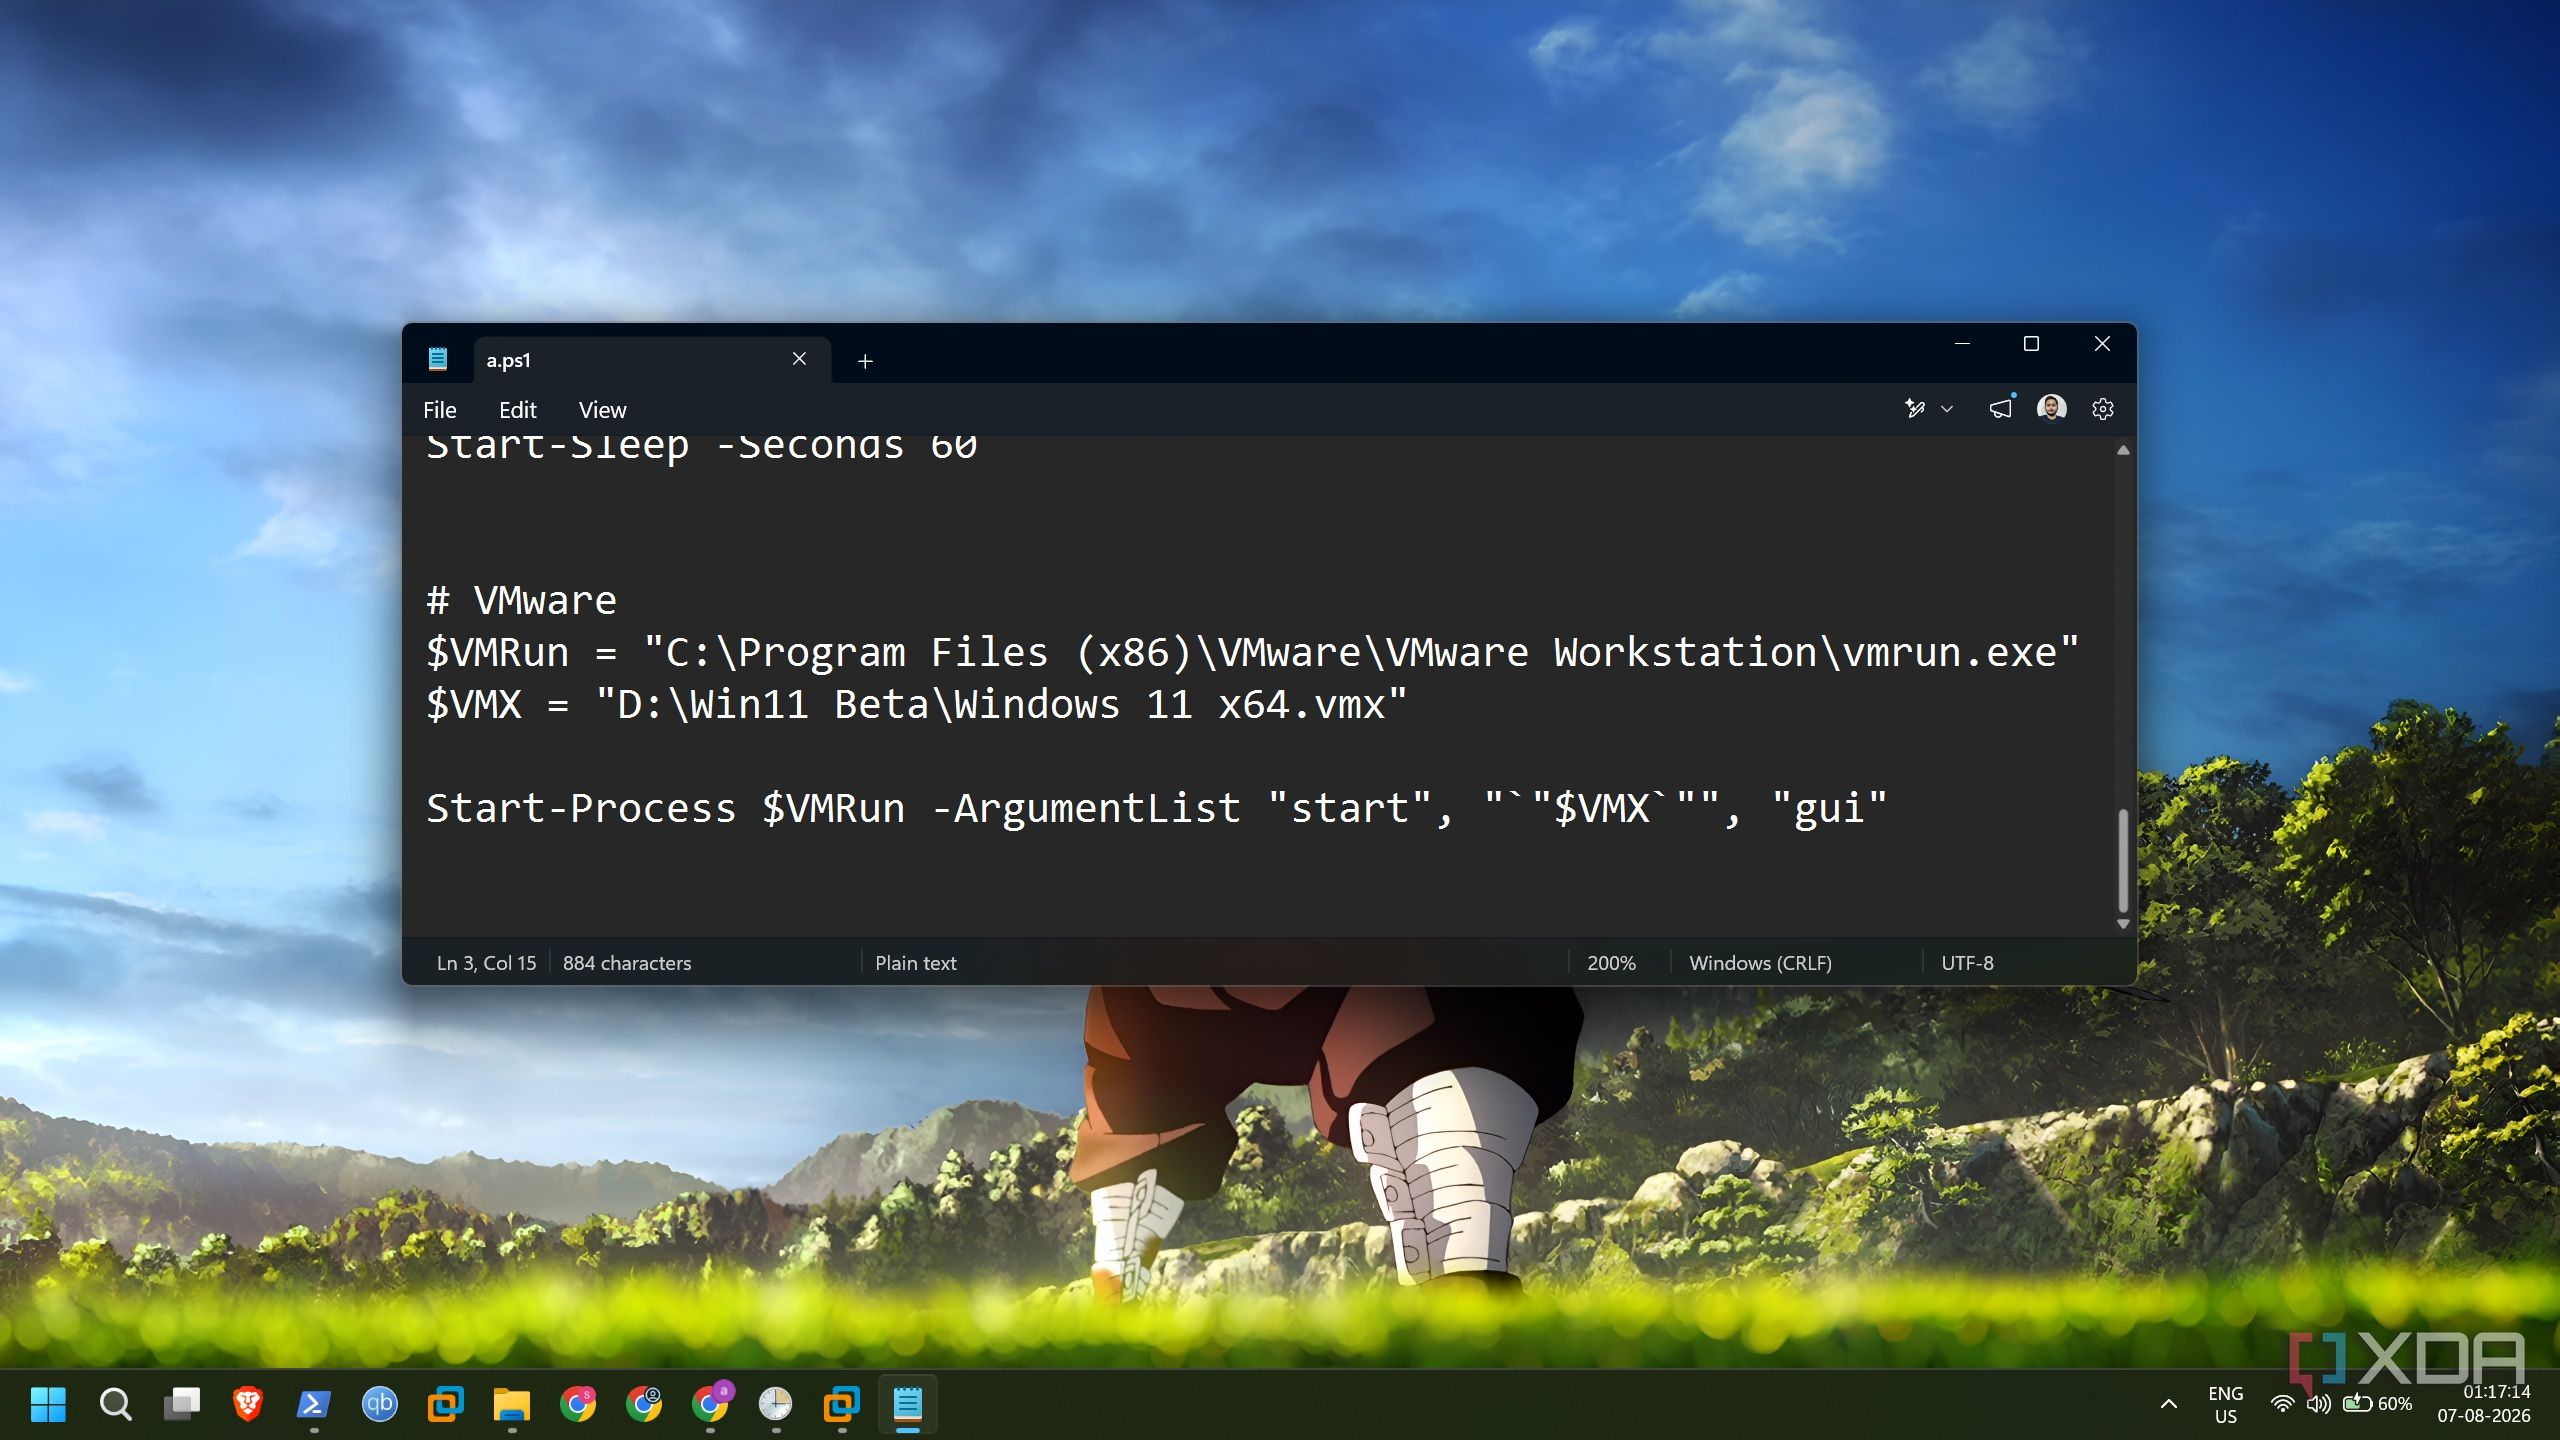Open the account profile picture in Notepad
Image resolution: width=2560 pixels, height=1440 pixels.
(2051, 409)
